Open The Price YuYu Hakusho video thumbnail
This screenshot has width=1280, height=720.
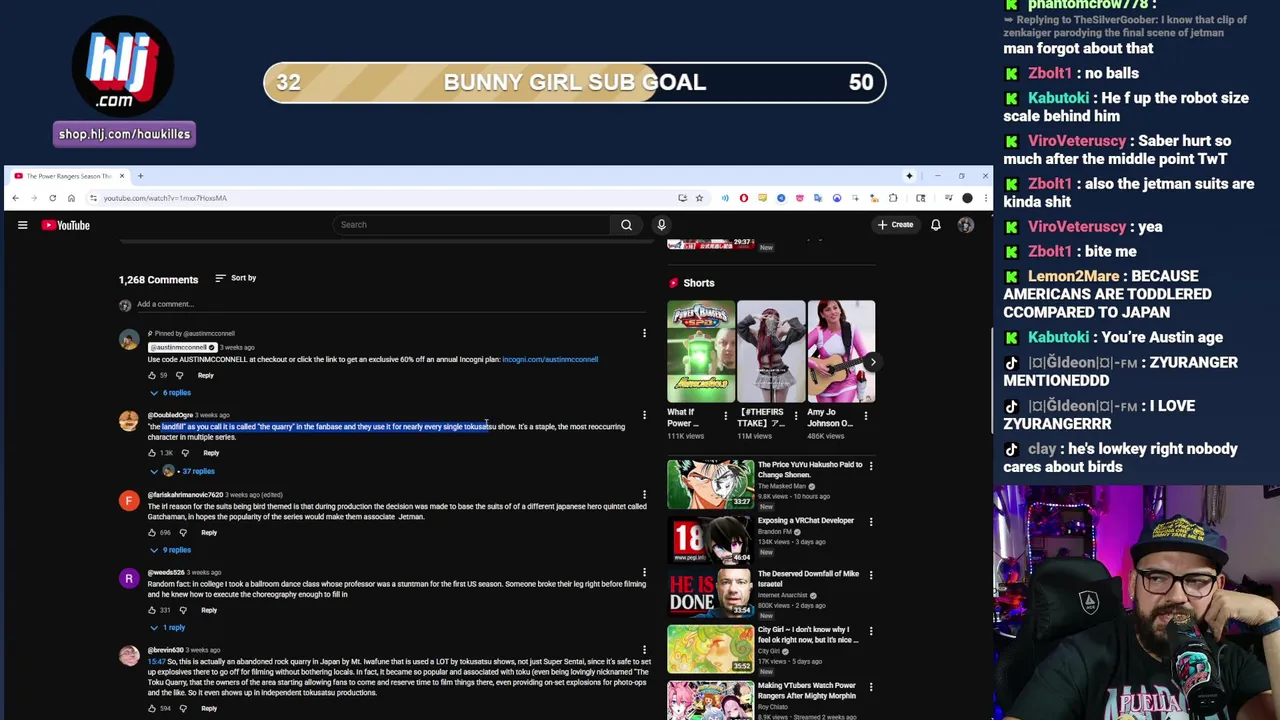click(x=711, y=484)
